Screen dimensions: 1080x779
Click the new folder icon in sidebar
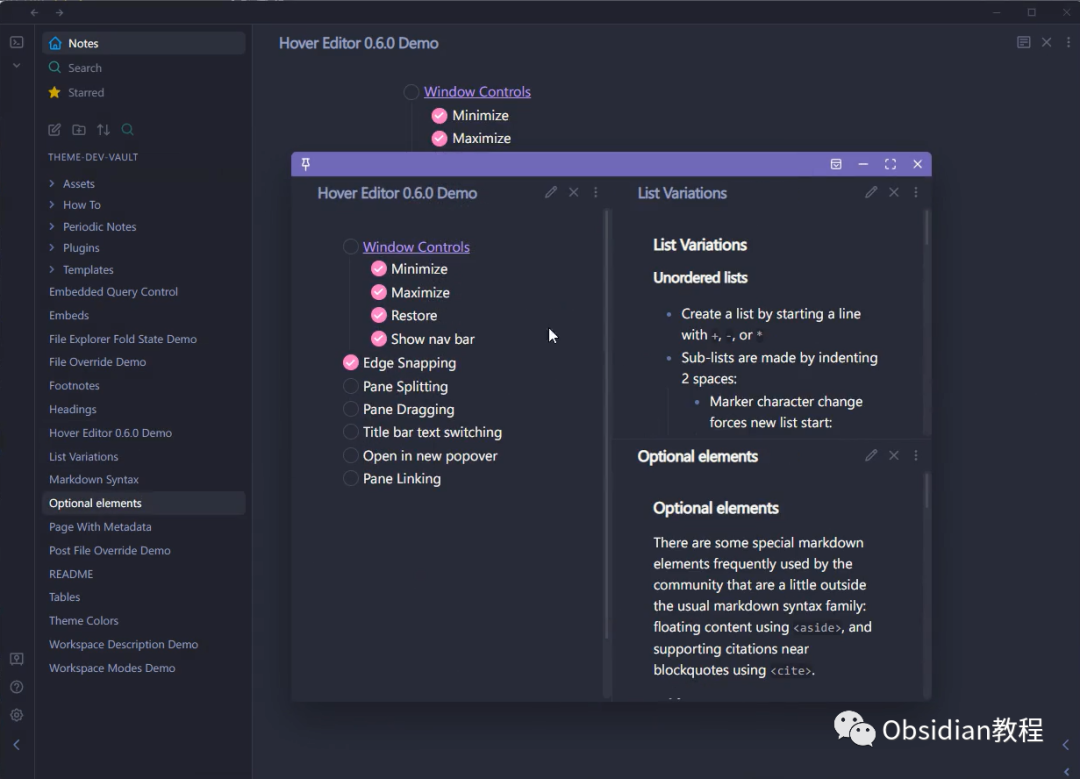[79, 129]
